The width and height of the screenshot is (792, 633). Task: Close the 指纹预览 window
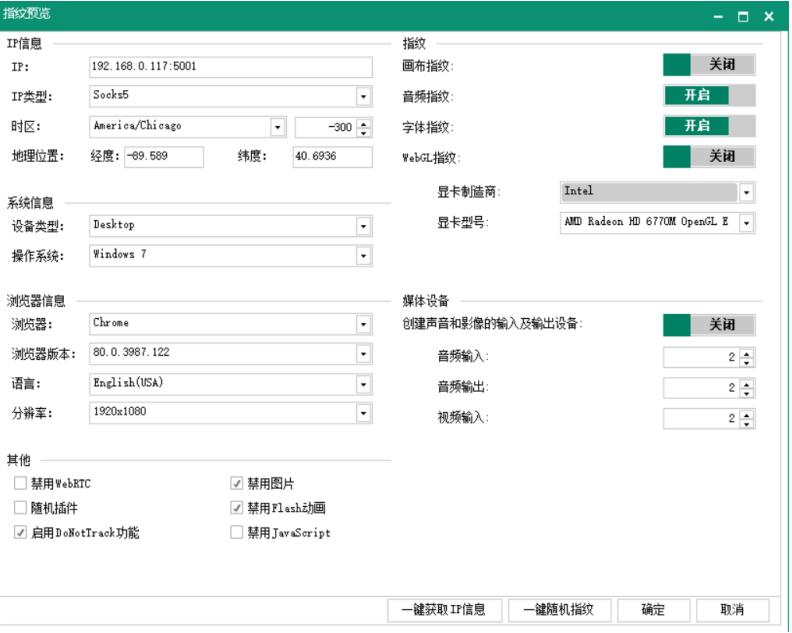point(769,17)
